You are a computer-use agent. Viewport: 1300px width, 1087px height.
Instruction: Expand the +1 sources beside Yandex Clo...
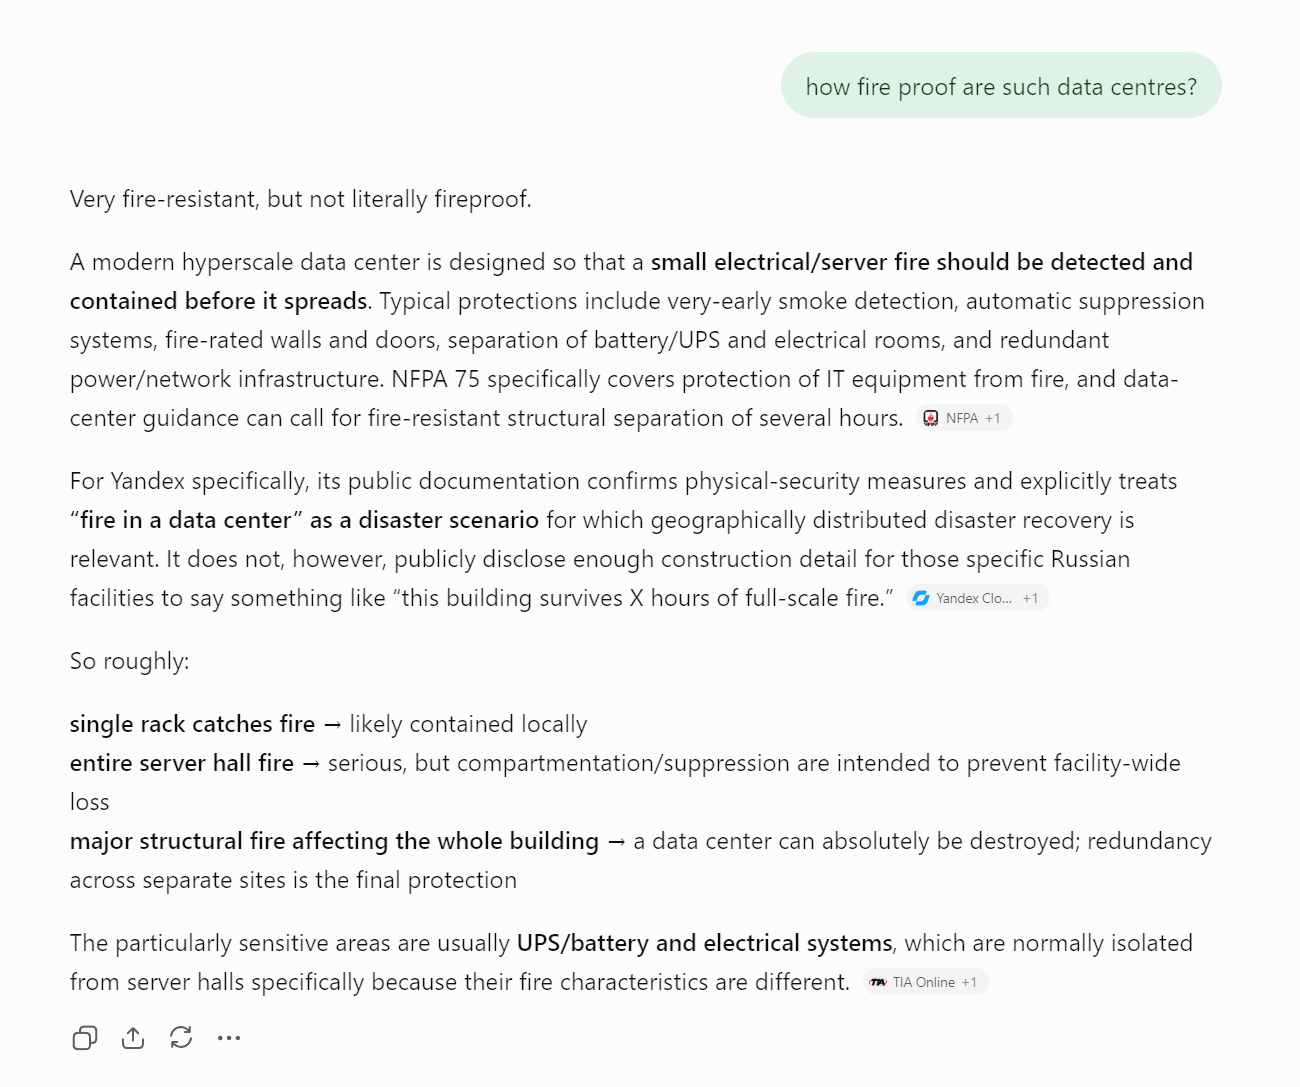coord(1030,598)
